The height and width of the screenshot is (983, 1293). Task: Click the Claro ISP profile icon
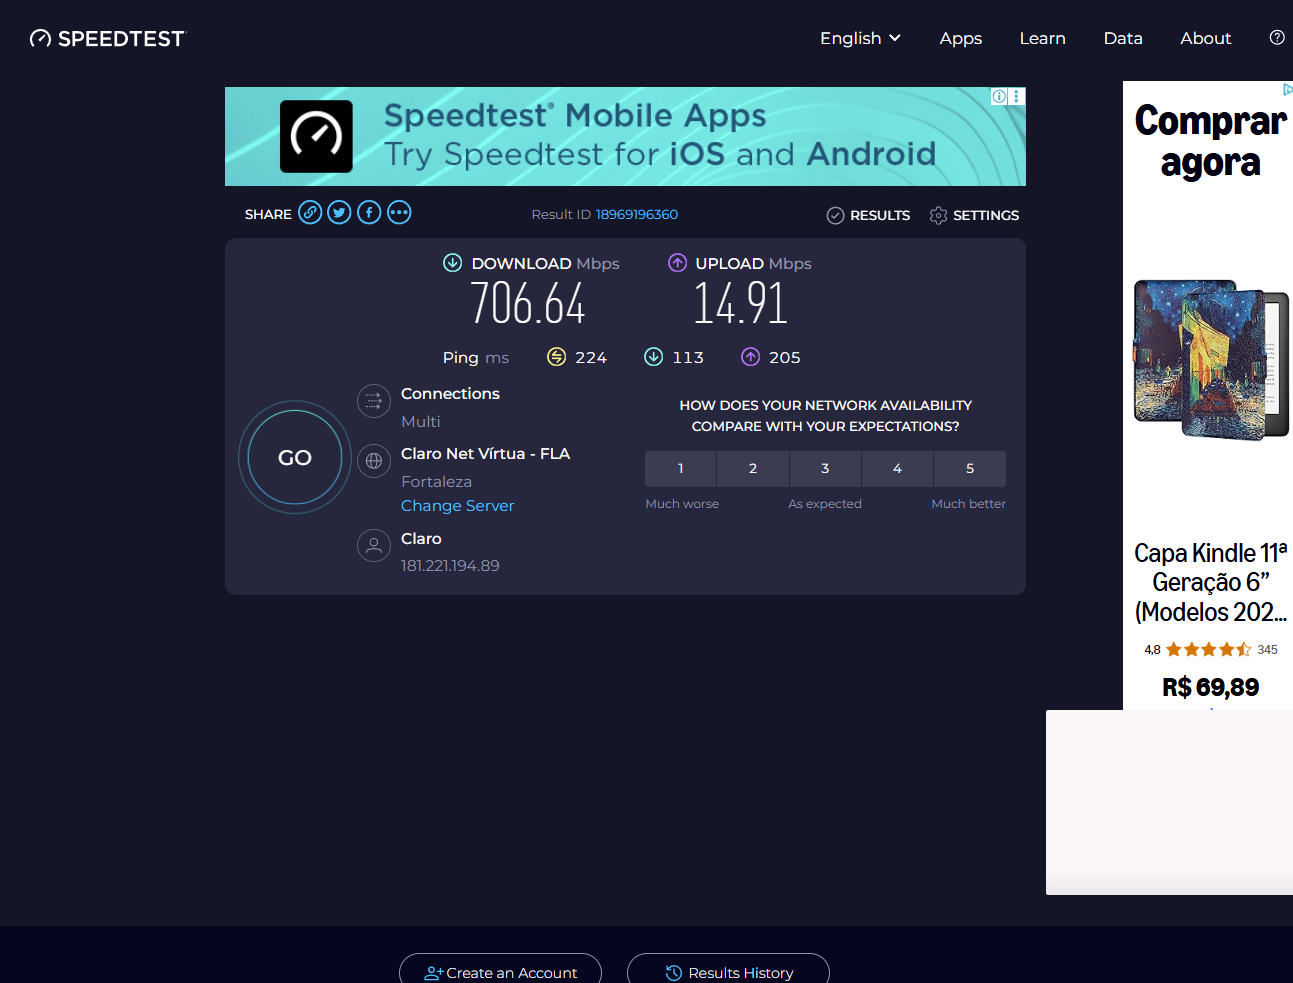(373, 545)
